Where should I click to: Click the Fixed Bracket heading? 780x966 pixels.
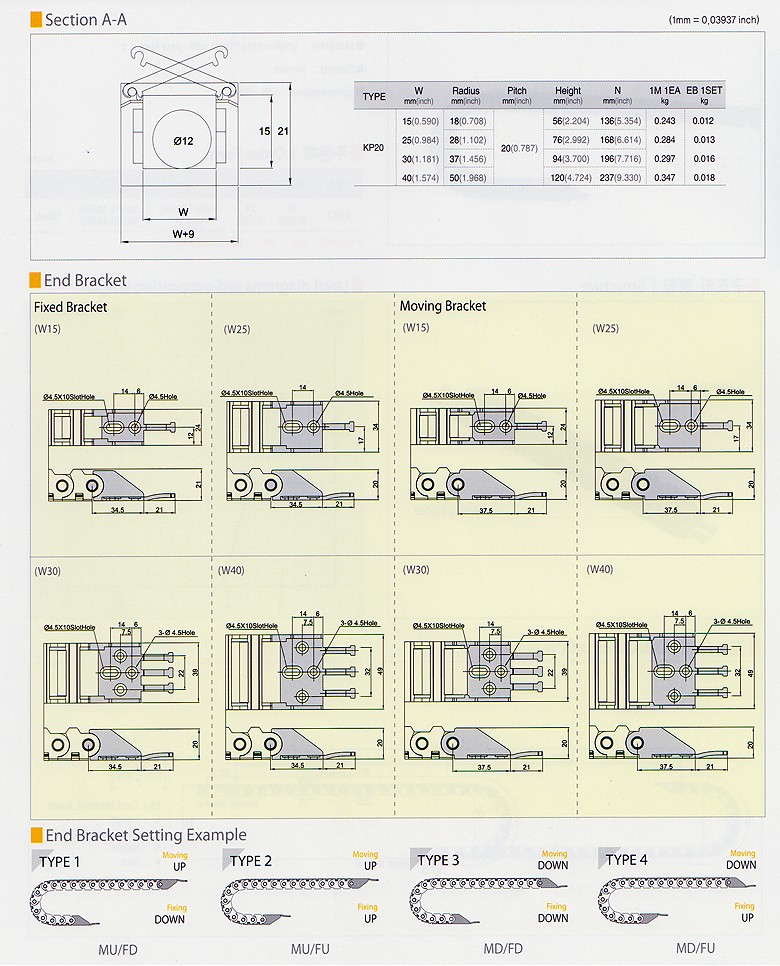70,307
